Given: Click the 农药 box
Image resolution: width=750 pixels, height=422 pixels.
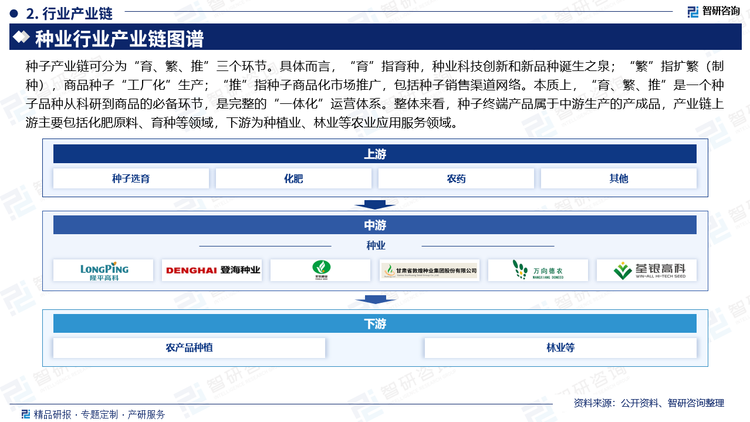Looking at the screenshot, I should [x=456, y=178].
